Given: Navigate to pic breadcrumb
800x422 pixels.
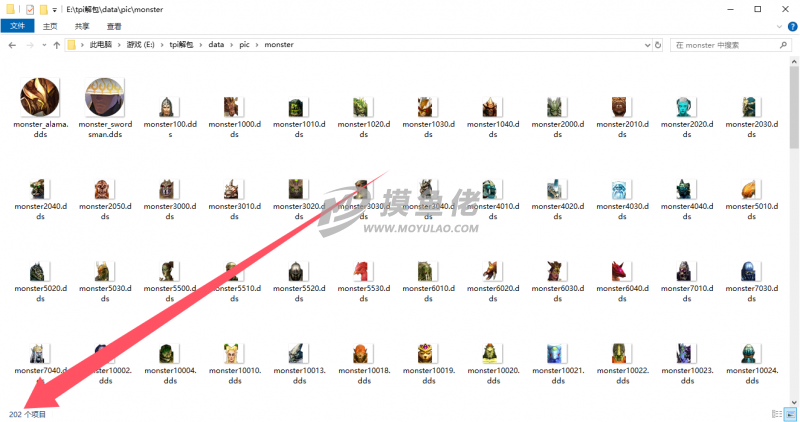Looking at the screenshot, I should point(244,45).
